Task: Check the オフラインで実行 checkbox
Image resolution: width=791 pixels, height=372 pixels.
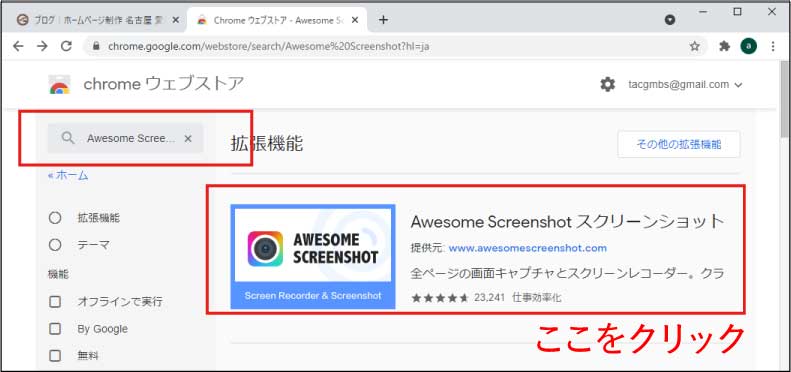Action: (x=54, y=302)
